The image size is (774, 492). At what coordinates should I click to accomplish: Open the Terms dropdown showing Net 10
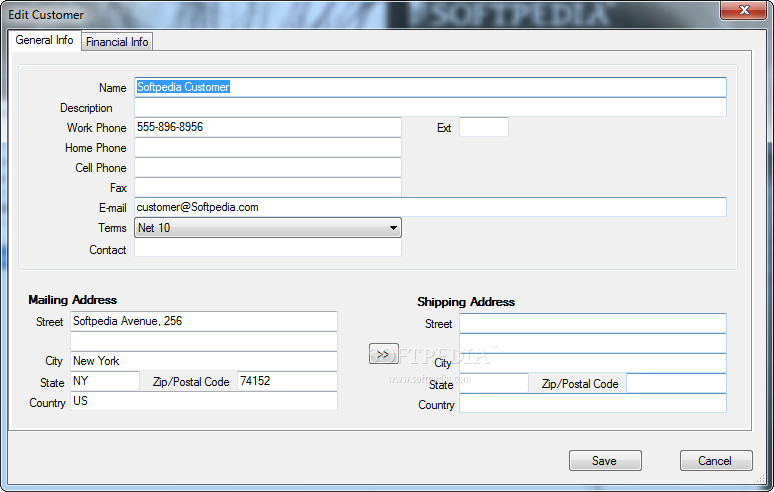(x=268, y=227)
